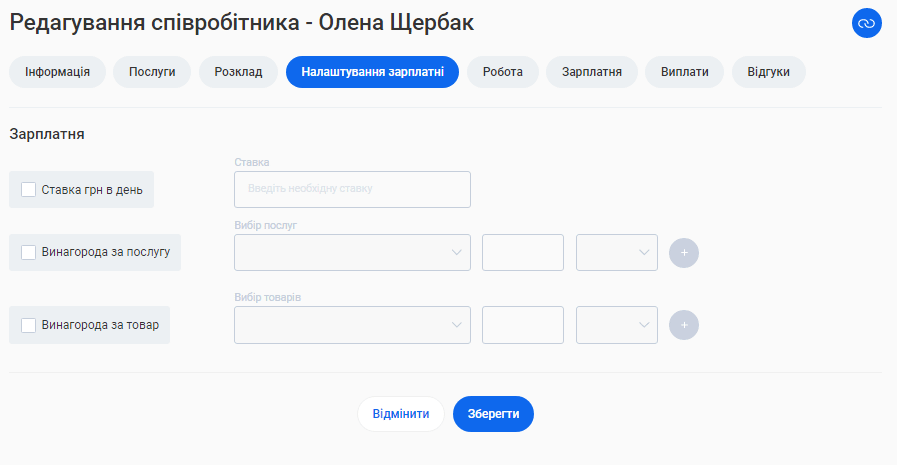Open the unit dropdown in product reward row
The image size is (897, 465).
click(x=617, y=325)
